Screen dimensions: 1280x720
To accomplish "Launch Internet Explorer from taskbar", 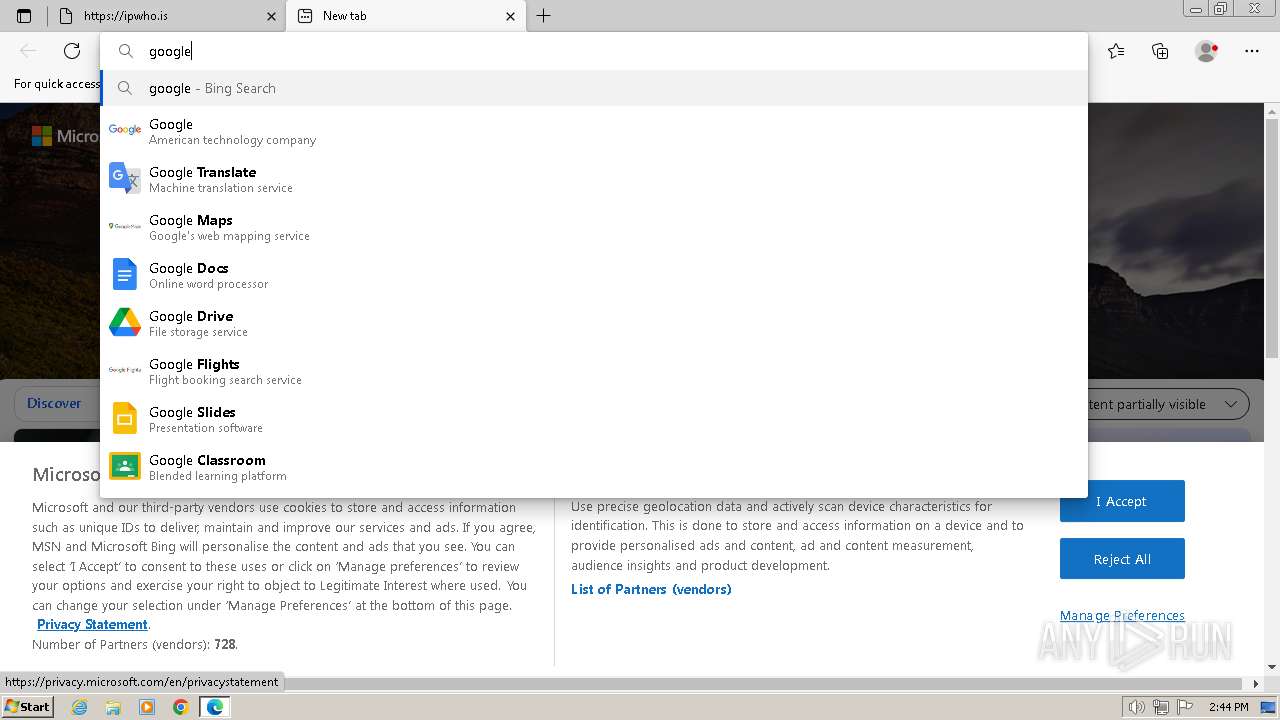I will point(80,707).
